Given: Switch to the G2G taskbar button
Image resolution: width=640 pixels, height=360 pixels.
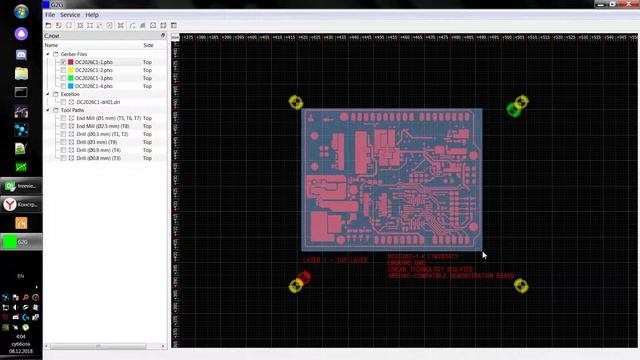Looking at the screenshot, I should point(21,242).
